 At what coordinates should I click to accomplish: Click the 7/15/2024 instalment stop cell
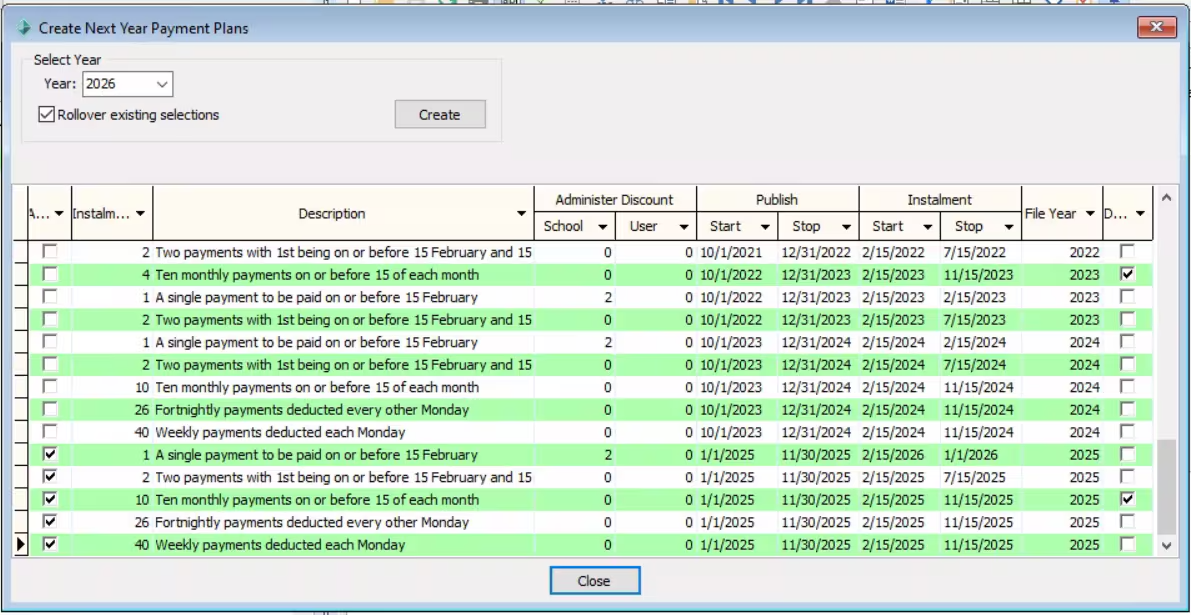point(981,364)
